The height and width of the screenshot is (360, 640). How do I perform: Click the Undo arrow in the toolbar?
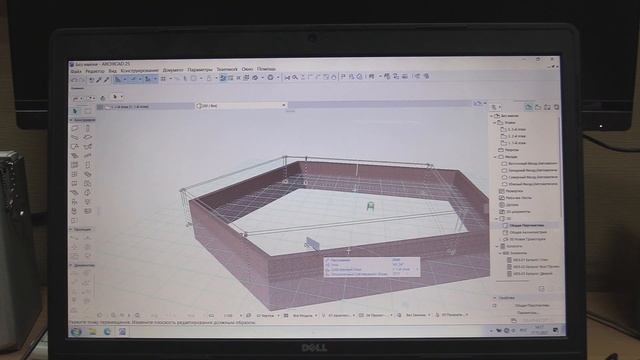pyautogui.click(x=75, y=80)
